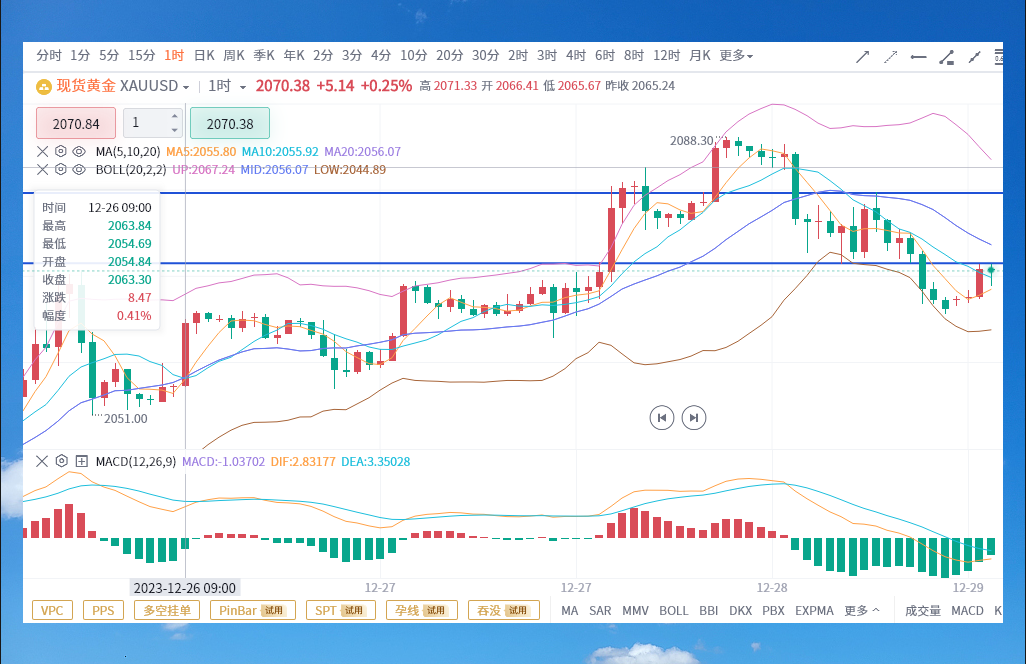Click the gold XAUUSD symbol icon
1026x664 pixels.
point(44,86)
